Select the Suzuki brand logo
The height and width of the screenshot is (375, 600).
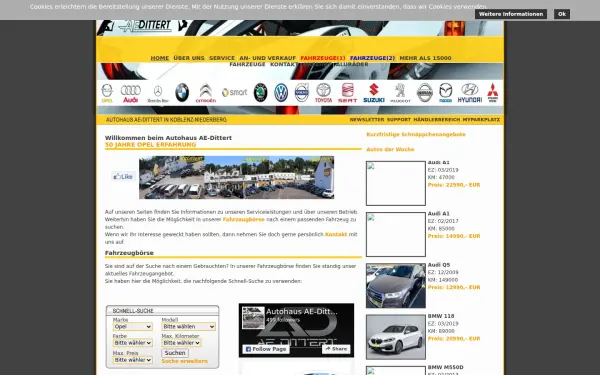point(374,93)
